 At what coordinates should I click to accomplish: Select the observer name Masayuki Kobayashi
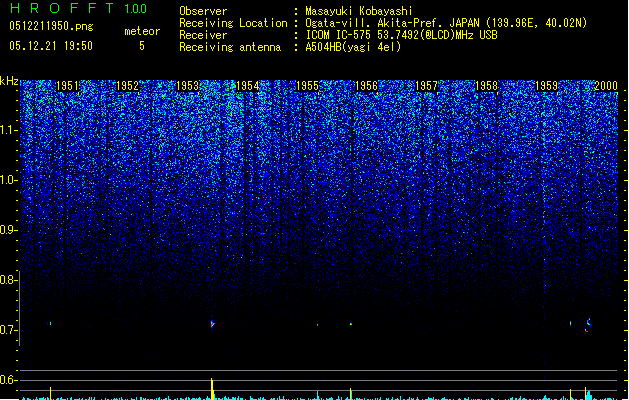(359, 11)
